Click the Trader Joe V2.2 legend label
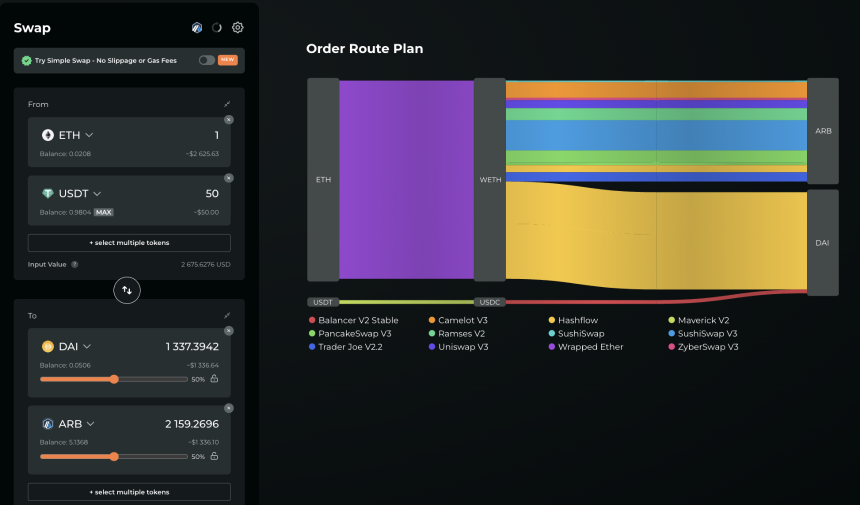 350,347
